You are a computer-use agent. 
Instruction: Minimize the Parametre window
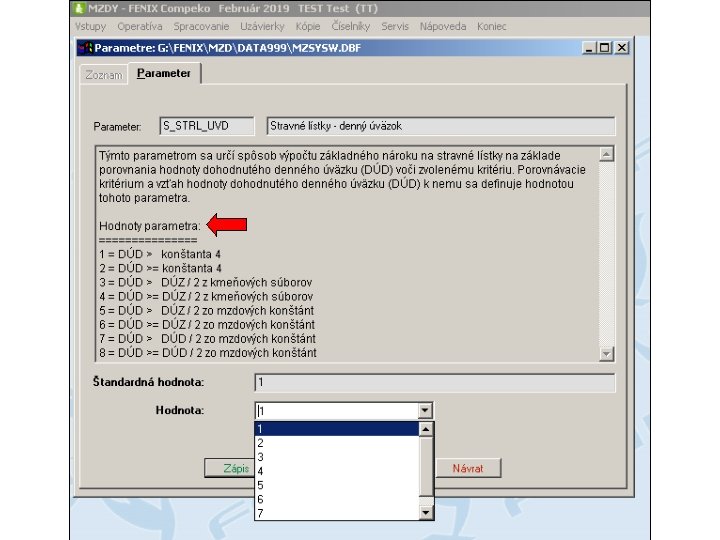(x=588, y=48)
